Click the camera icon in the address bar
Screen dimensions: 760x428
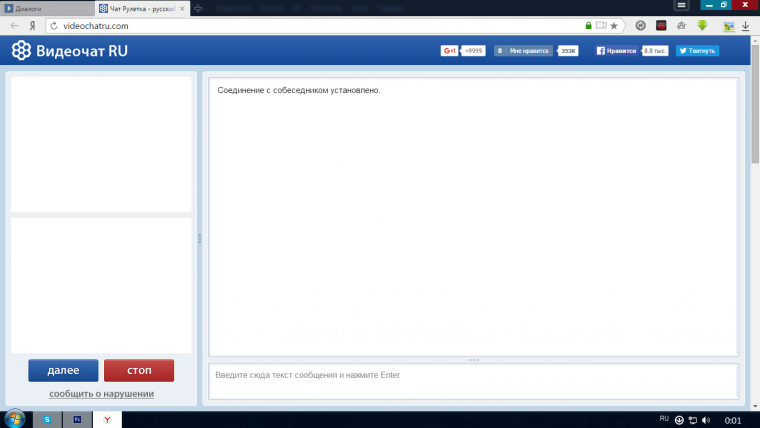pyautogui.click(x=601, y=25)
